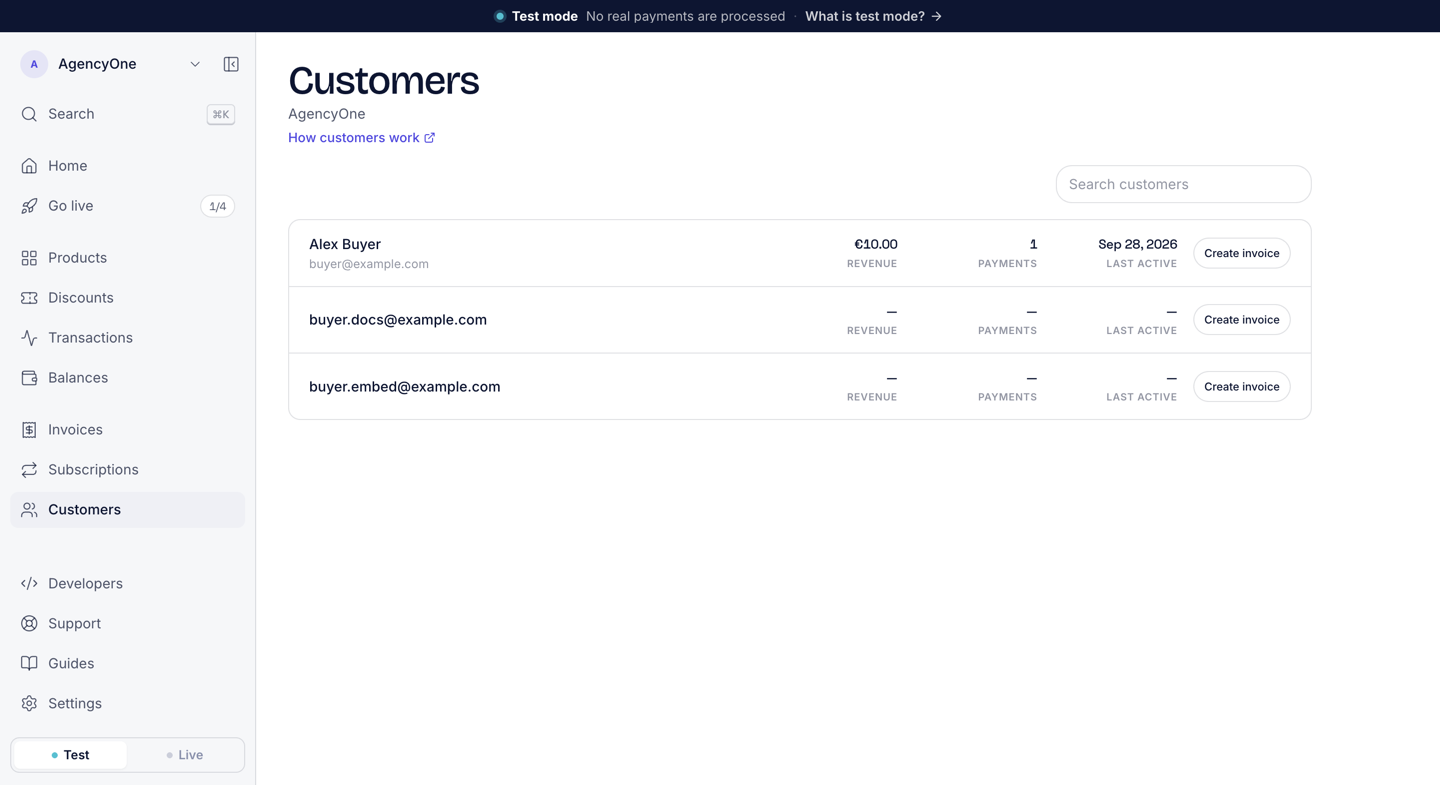The height and width of the screenshot is (785, 1440).
Task: Go to Products page
Action: click(x=128, y=258)
